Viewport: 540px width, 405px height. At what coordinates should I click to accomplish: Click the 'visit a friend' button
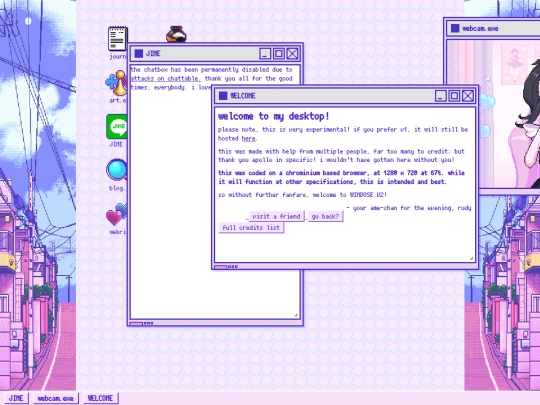pos(276,216)
